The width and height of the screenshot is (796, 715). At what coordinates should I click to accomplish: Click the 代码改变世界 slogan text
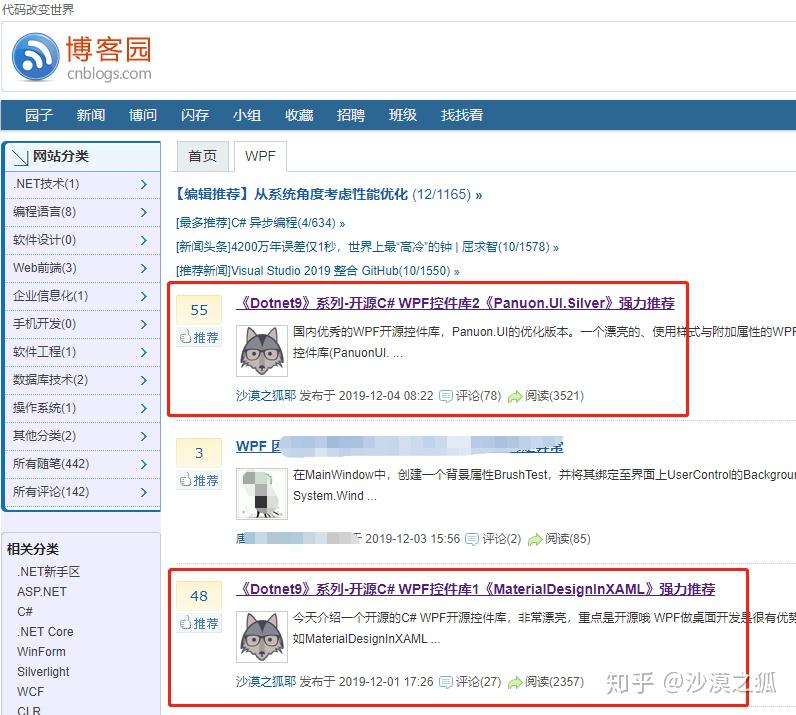tap(38, 10)
